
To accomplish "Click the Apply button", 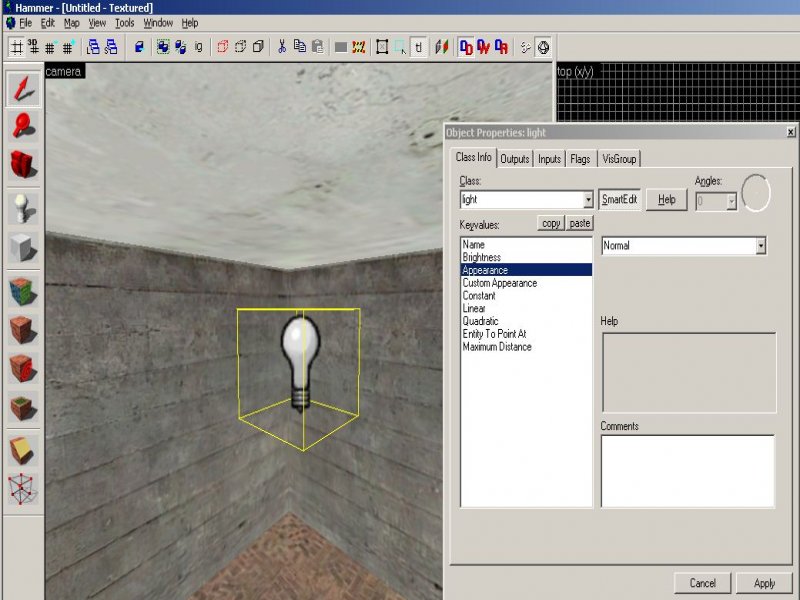I will [764, 583].
